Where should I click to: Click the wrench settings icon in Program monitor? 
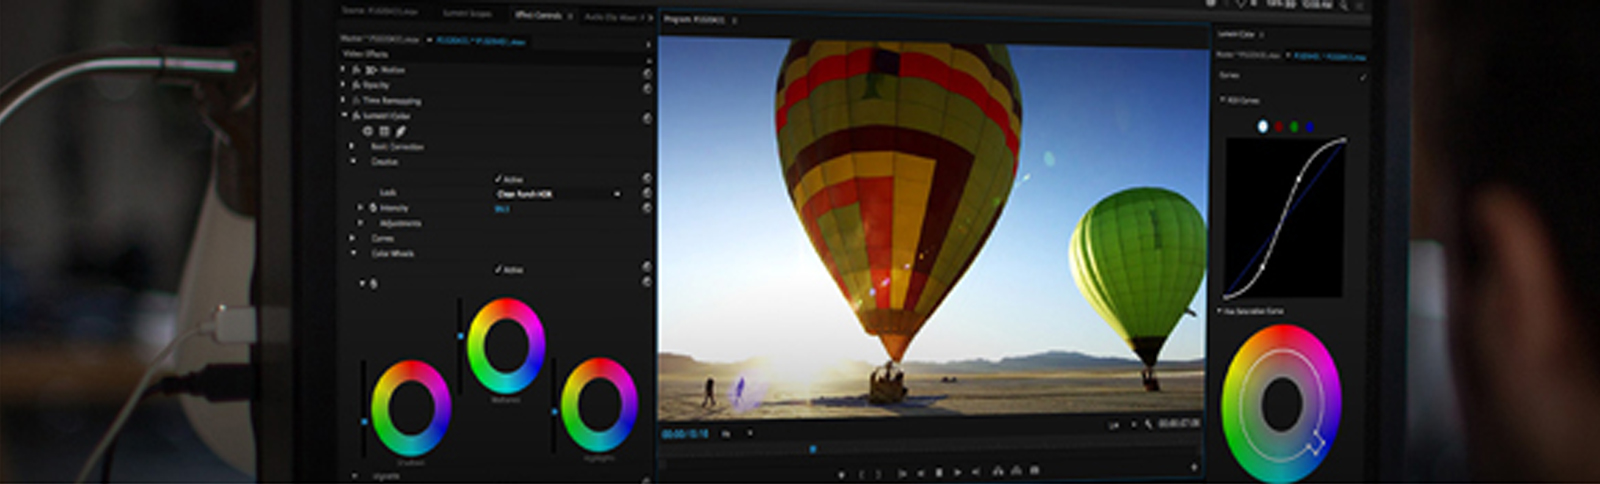tap(1147, 425)
